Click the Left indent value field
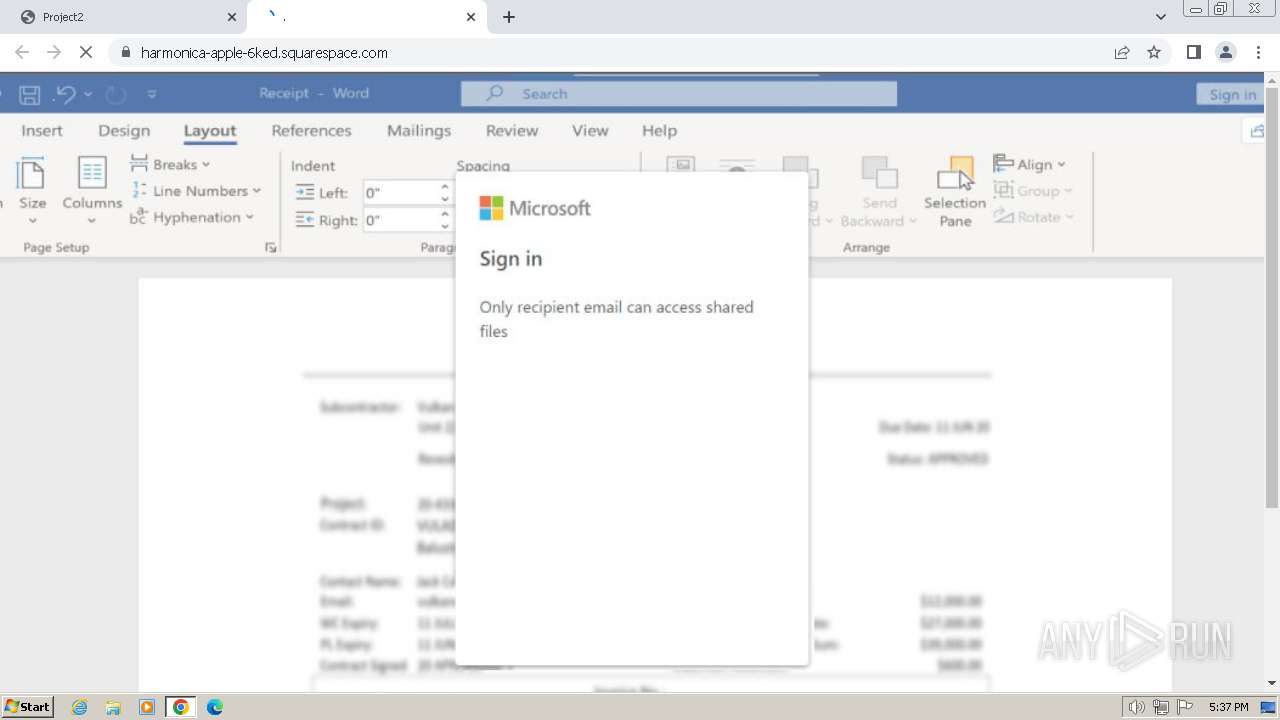Viewport: 1280px width, 720px height. [399, 193]
